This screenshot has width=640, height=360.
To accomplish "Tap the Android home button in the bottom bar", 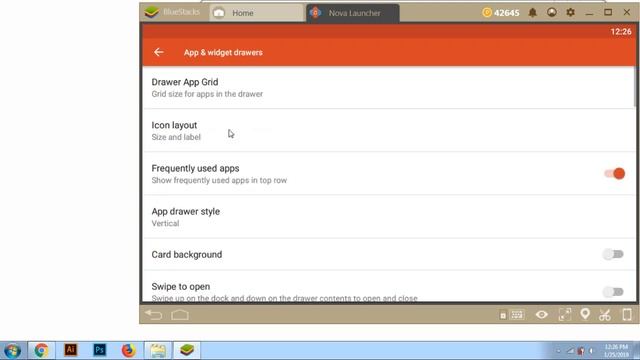I will 180,315.
